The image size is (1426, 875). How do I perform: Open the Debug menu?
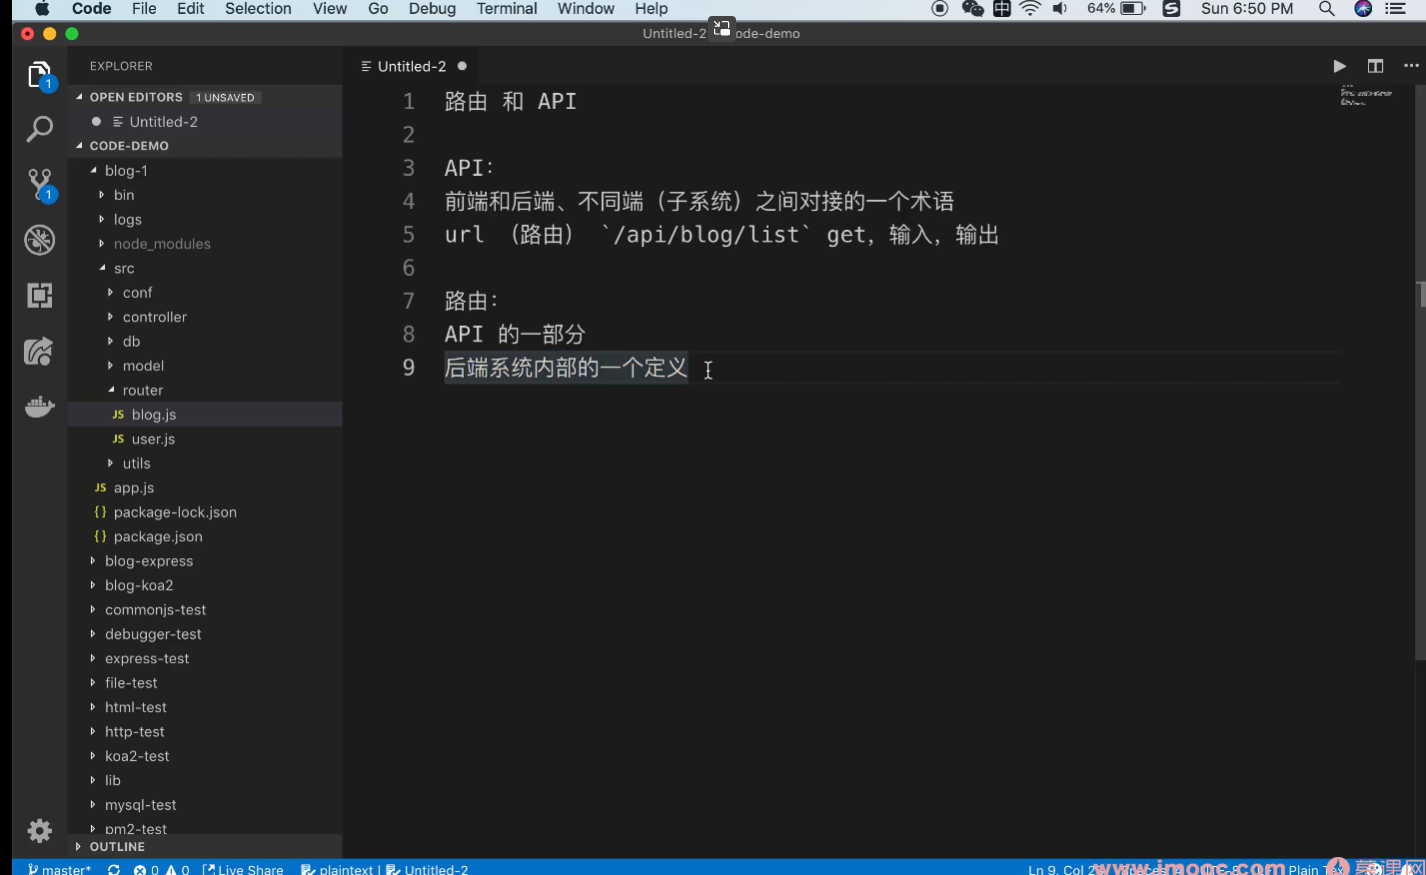coord(431,8)
